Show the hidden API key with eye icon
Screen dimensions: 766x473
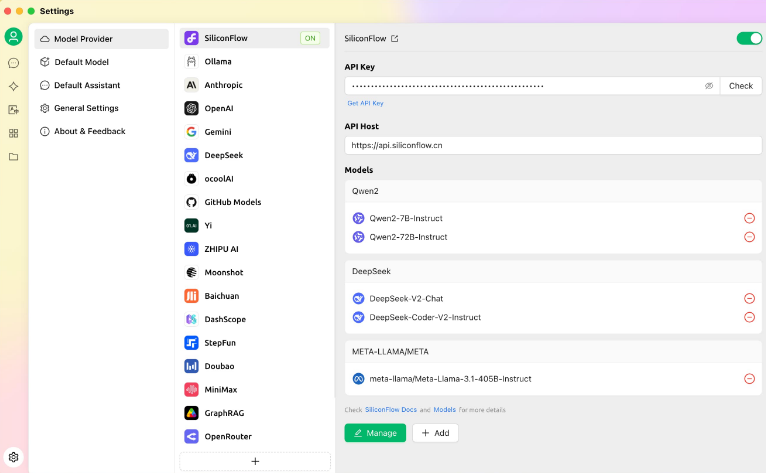[x=709, y=86]
